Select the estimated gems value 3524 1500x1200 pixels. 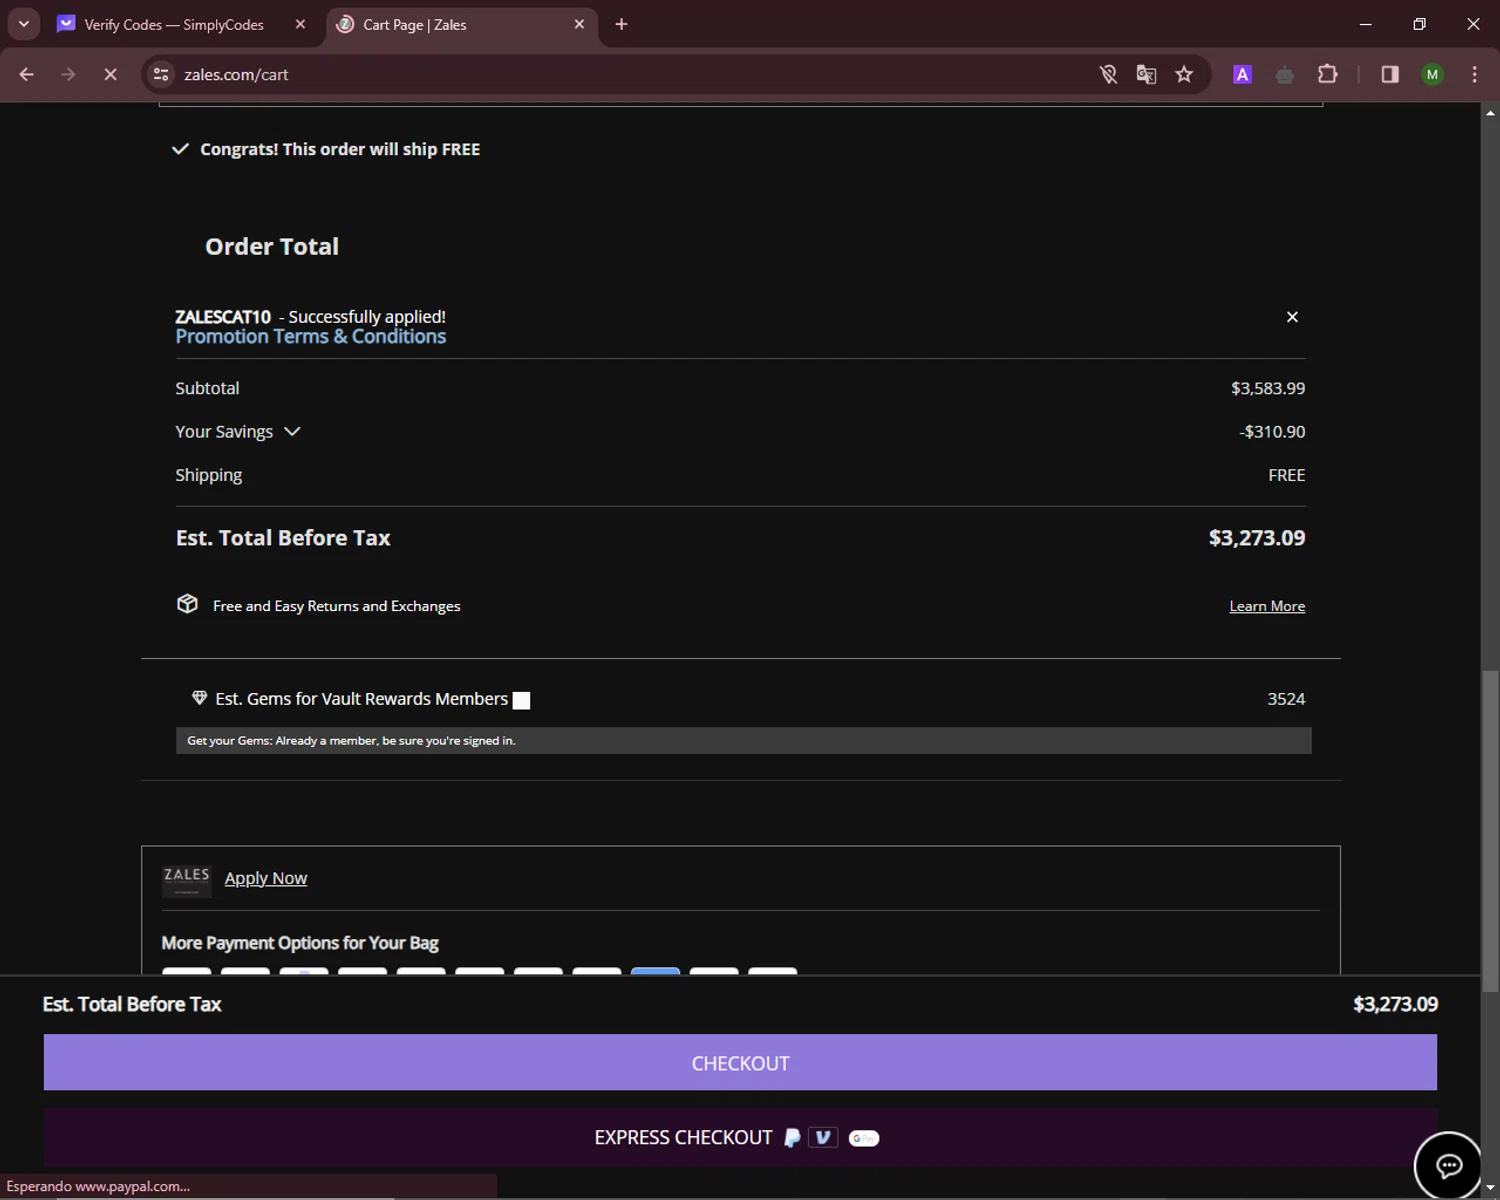[1286, 699]
